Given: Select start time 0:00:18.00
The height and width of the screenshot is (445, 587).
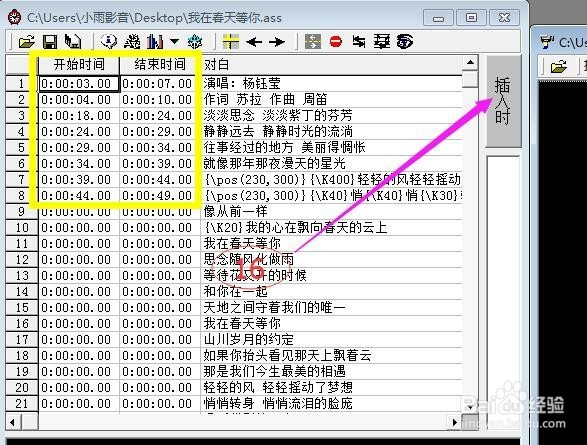Looking at the screenshot, I should (79, 116).
